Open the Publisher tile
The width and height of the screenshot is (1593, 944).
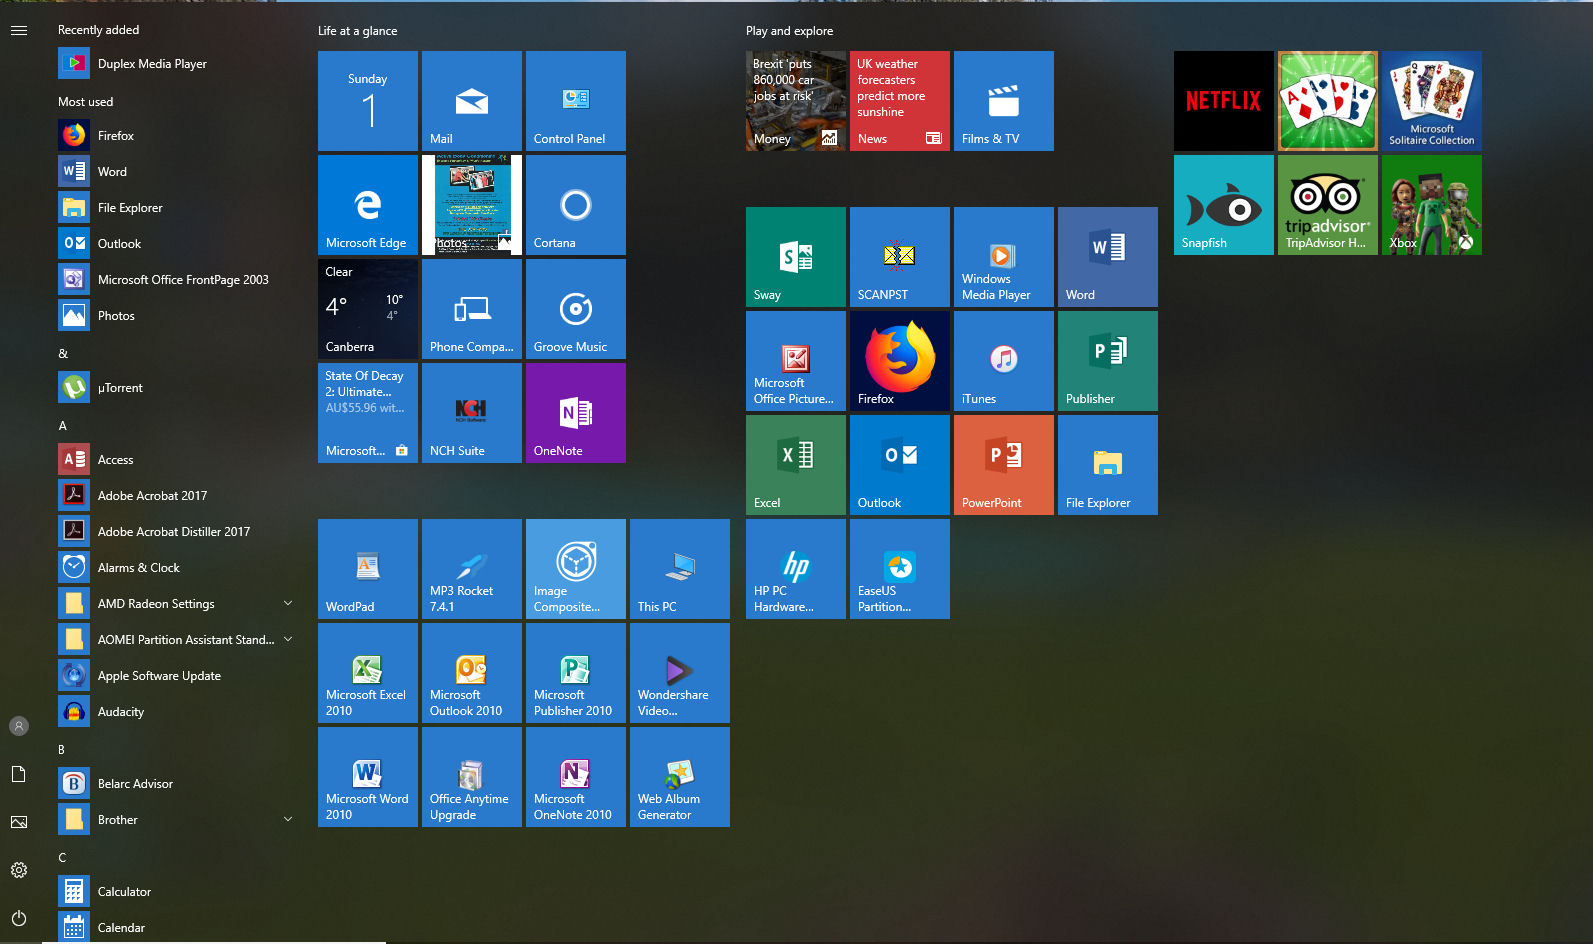tap(1107, 361)
